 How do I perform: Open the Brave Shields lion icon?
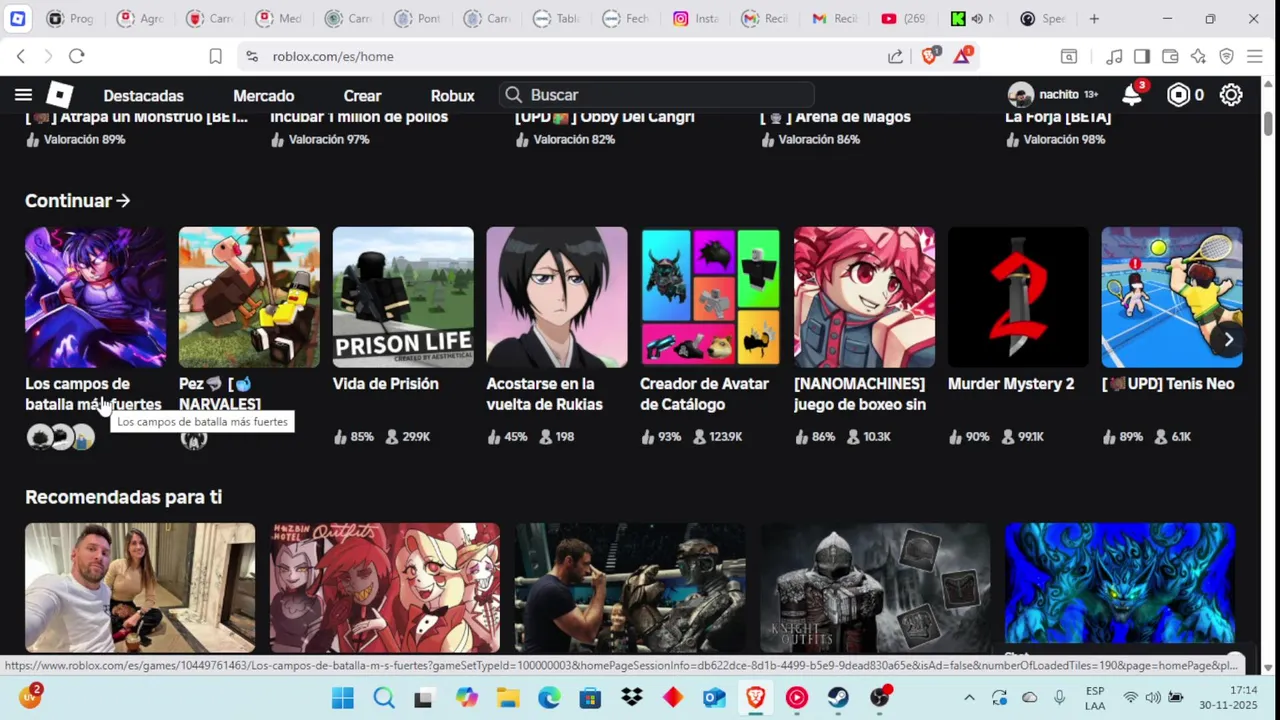[930, 56]
